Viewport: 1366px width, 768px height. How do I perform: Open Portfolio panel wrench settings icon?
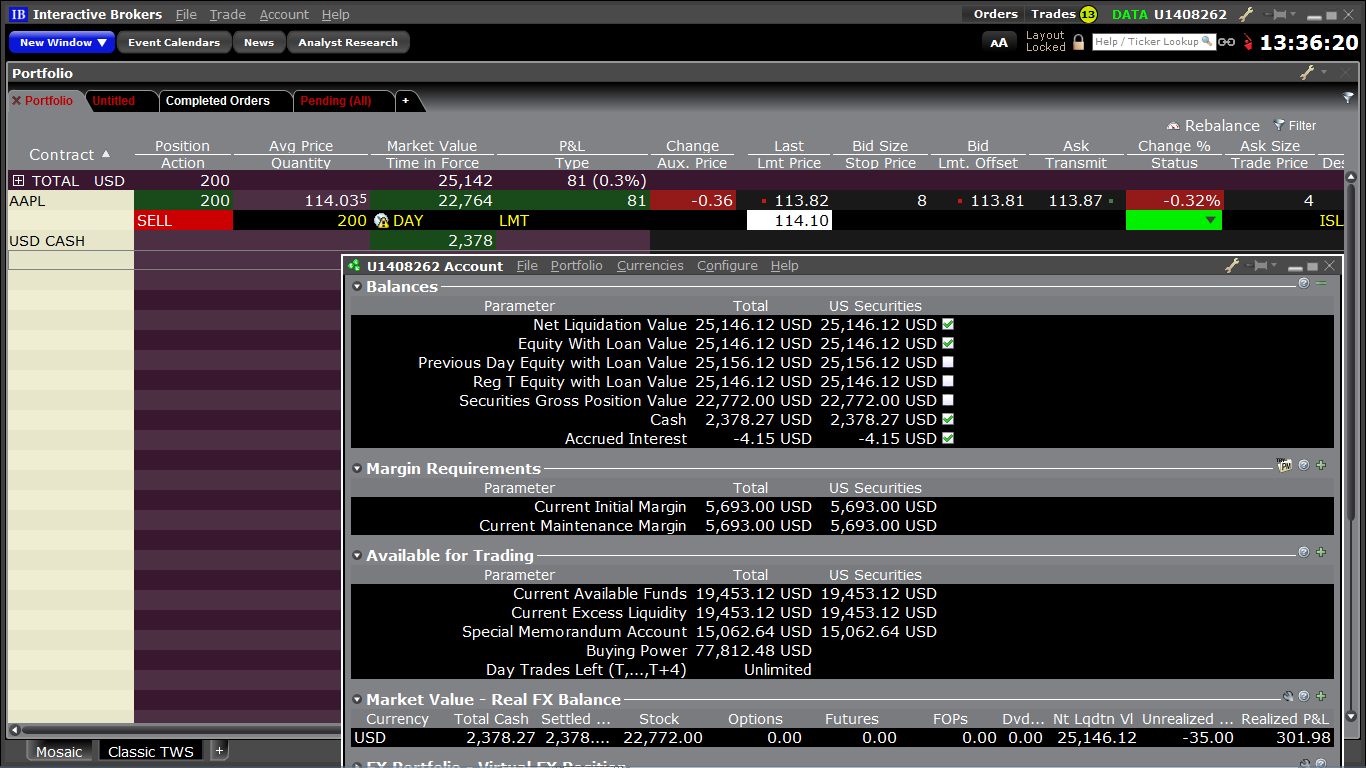tap(1307, 73)
